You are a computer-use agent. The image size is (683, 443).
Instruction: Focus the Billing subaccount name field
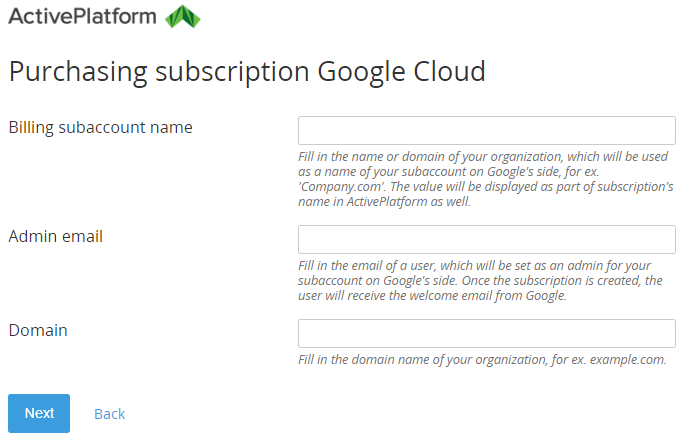pyautogui.click(x=487, y=131)
